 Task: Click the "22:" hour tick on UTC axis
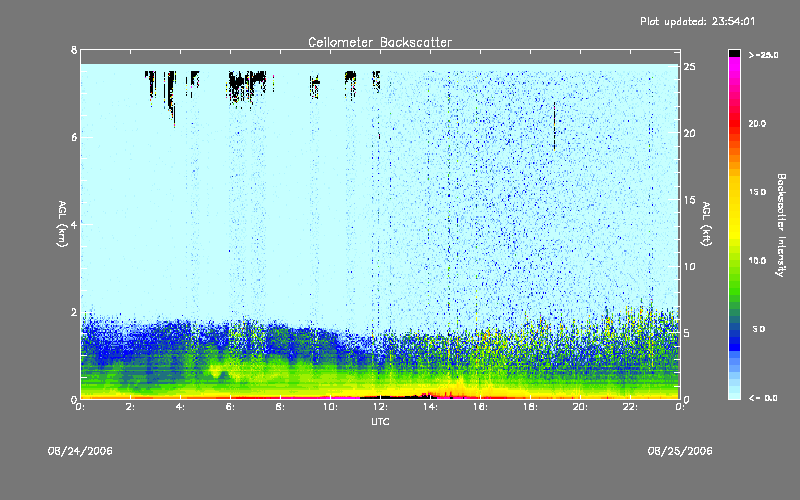630,407
